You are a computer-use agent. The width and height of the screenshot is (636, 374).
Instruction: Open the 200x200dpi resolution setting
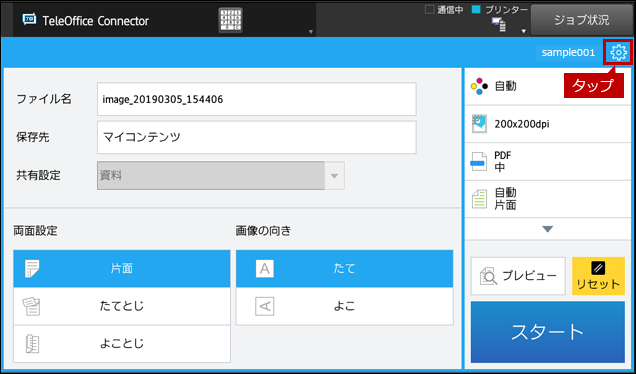[x=548, y=124]
